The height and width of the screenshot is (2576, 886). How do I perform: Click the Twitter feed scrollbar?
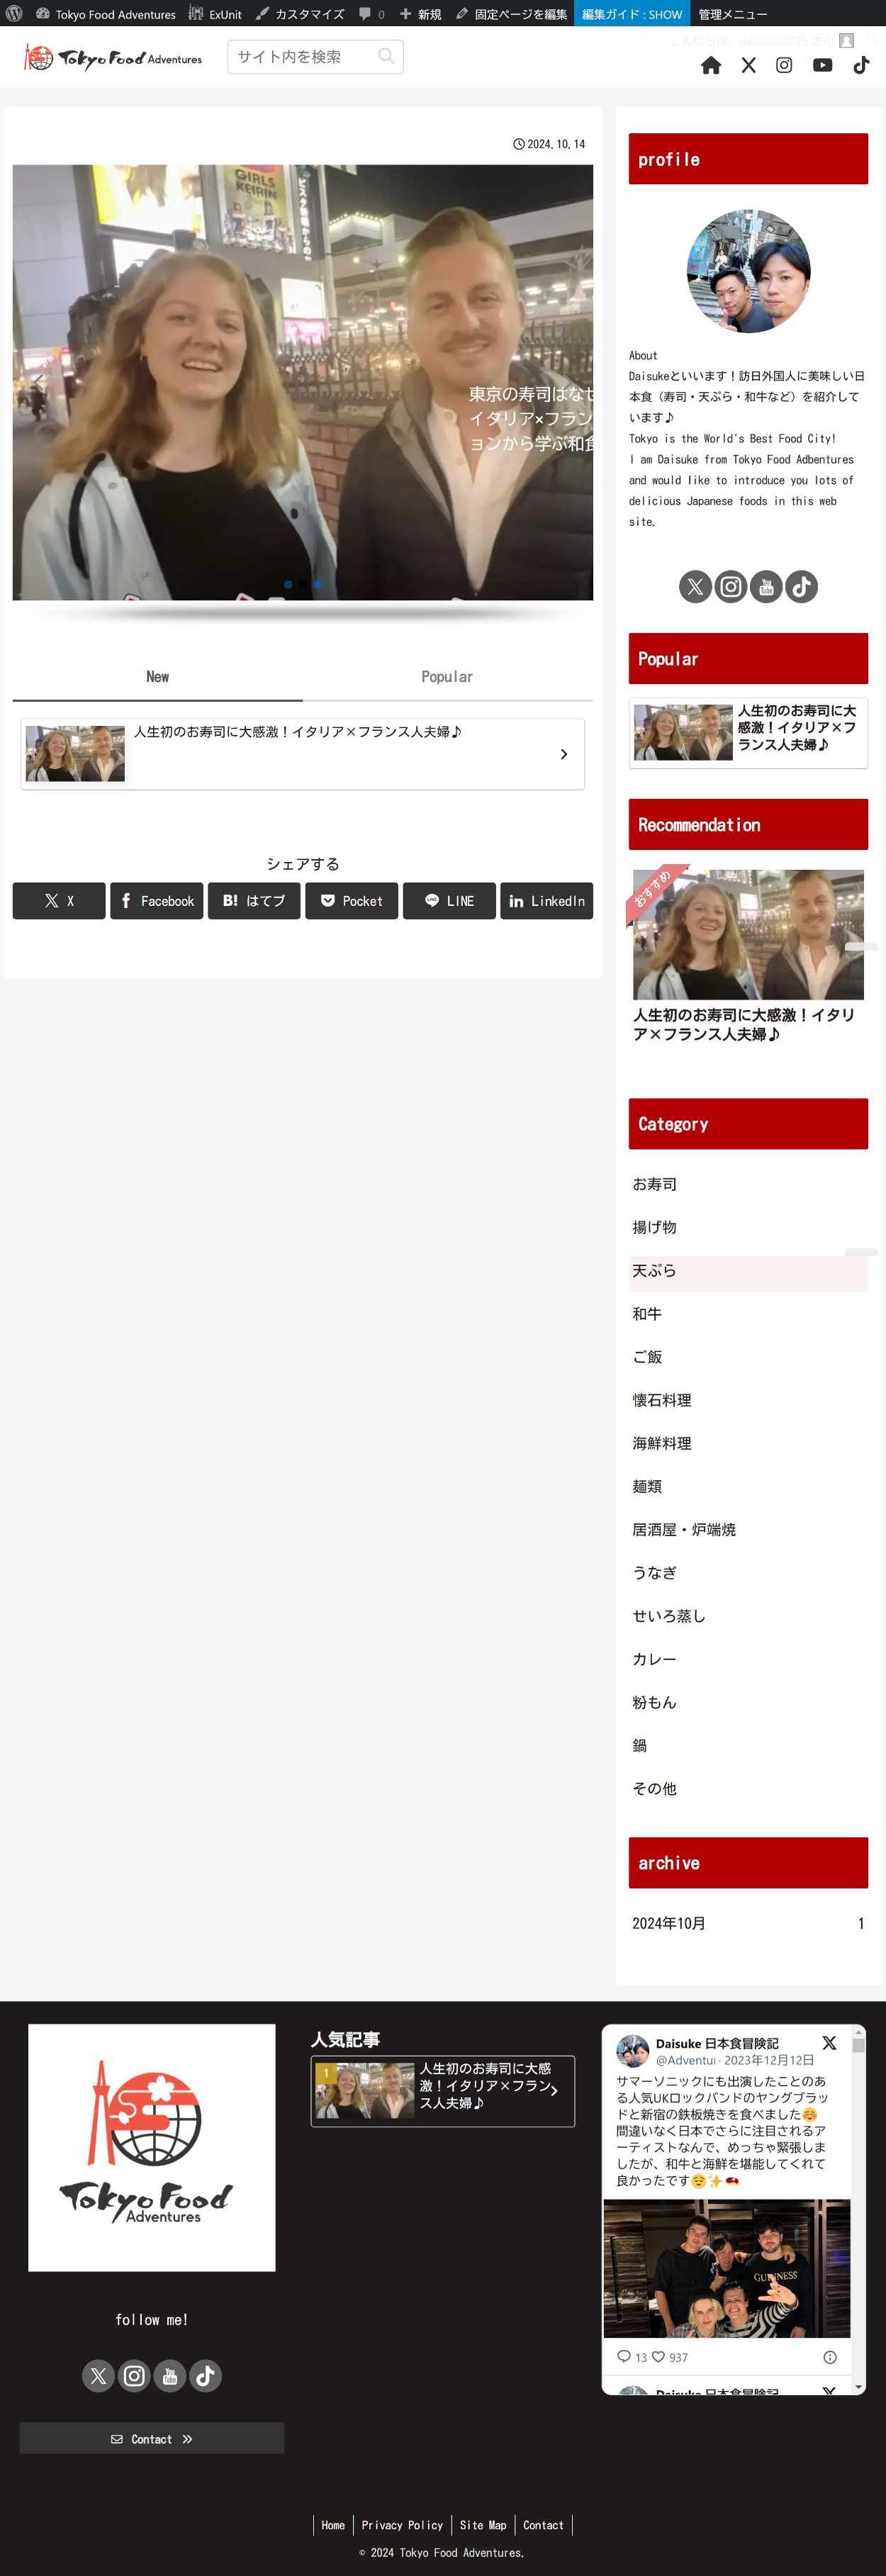point(858,2200)
